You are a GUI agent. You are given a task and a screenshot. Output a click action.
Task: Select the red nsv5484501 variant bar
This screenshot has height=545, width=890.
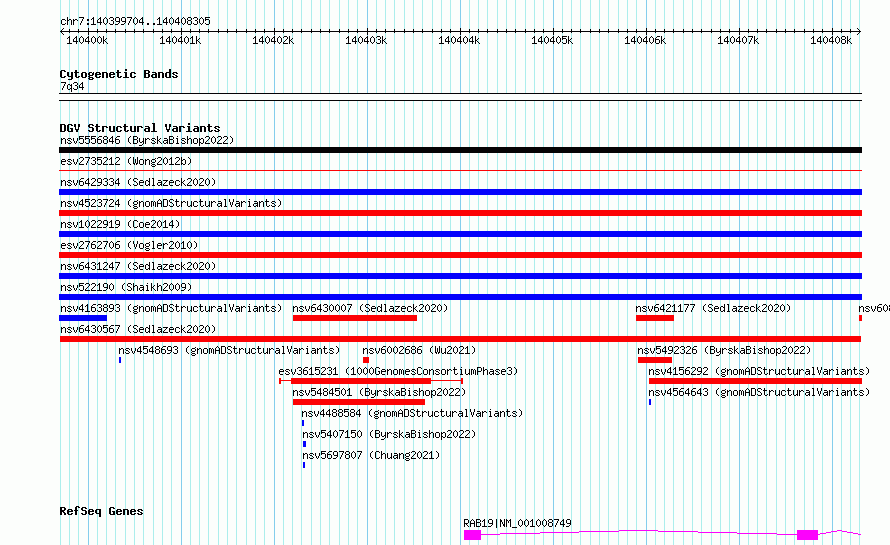pyautogui.click(x=359, y=402)
